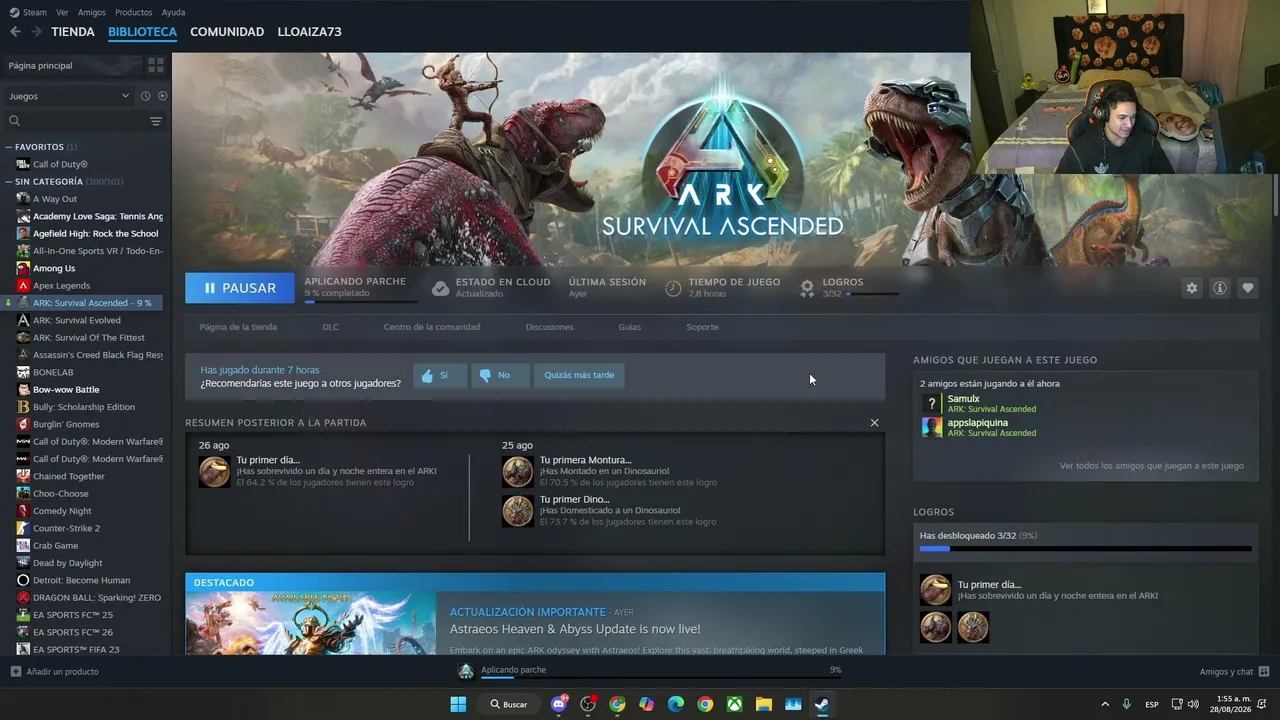This screenshot has width=1280, height=720.
Task: Open File Explorer from the taskbar
Action: pos(764,704)
